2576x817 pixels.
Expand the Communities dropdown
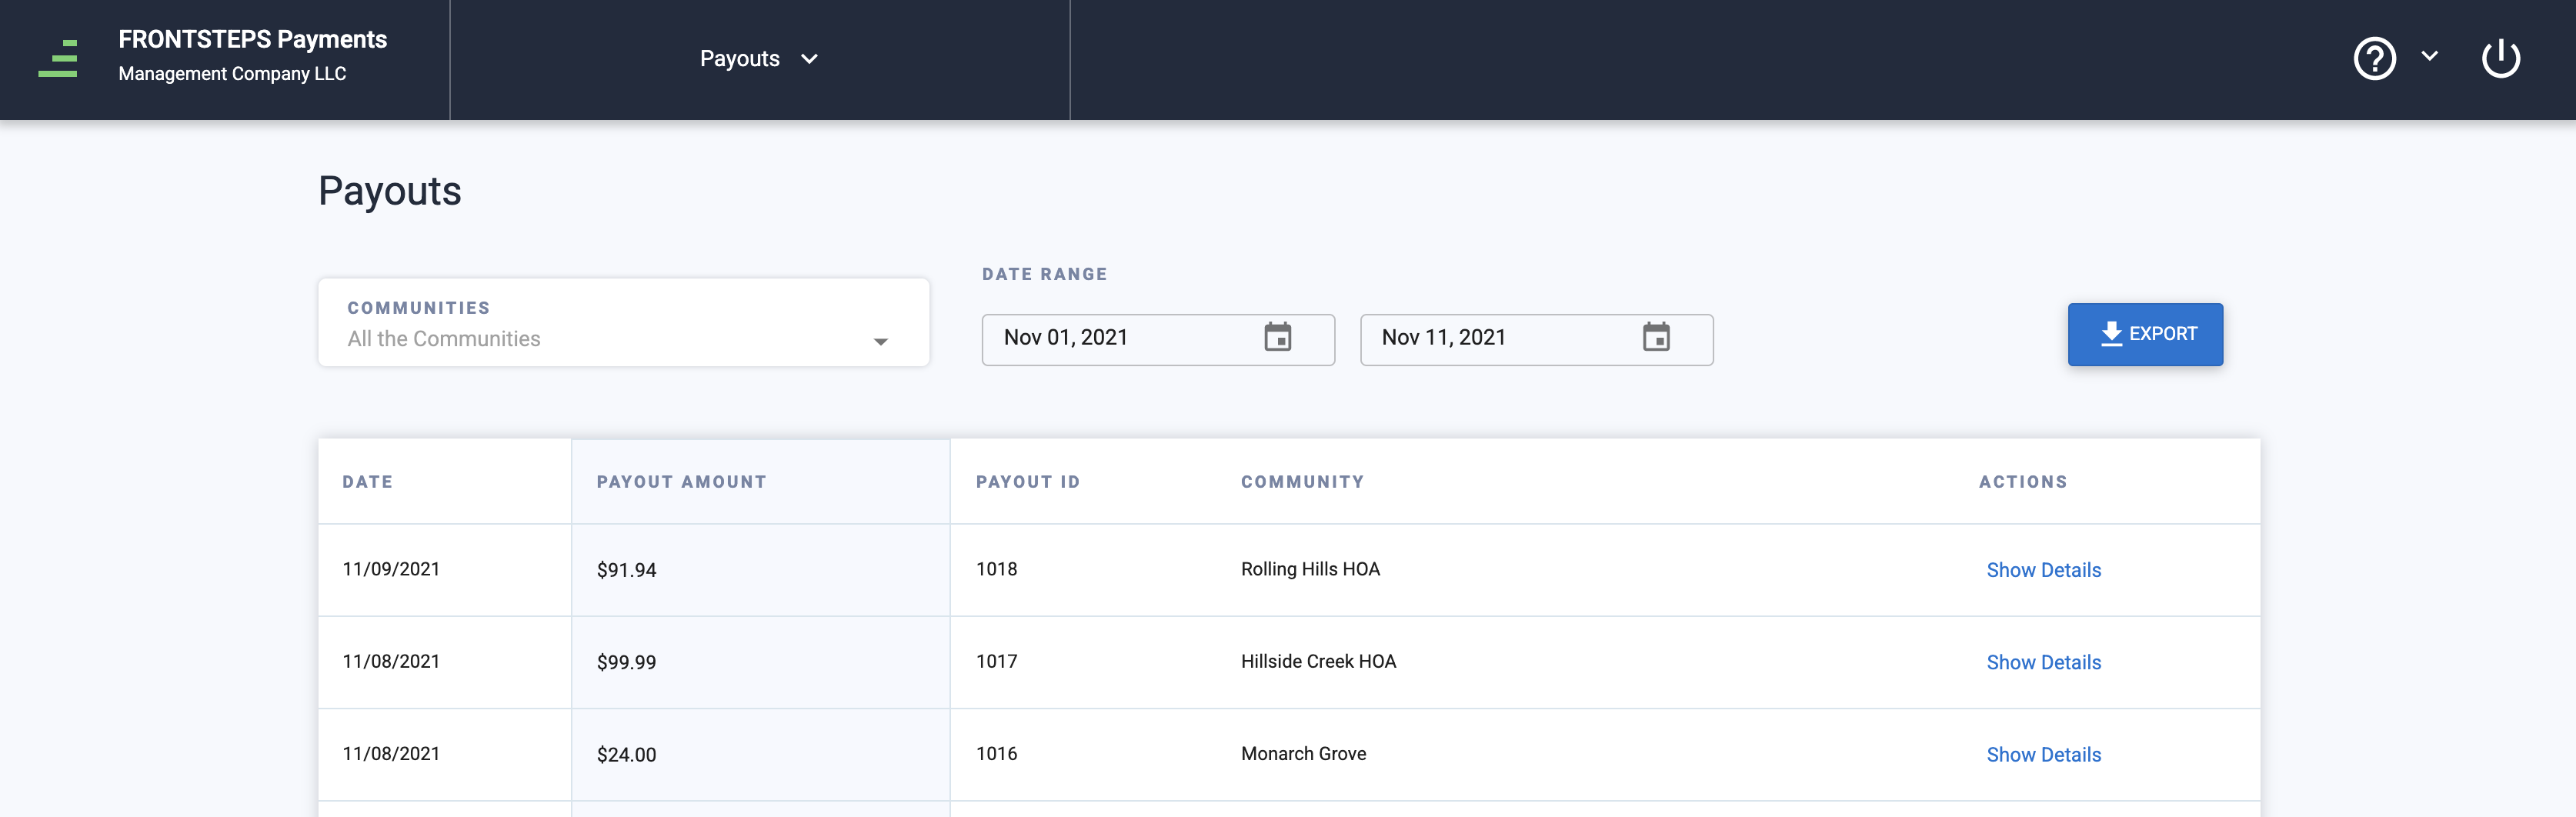623,322
